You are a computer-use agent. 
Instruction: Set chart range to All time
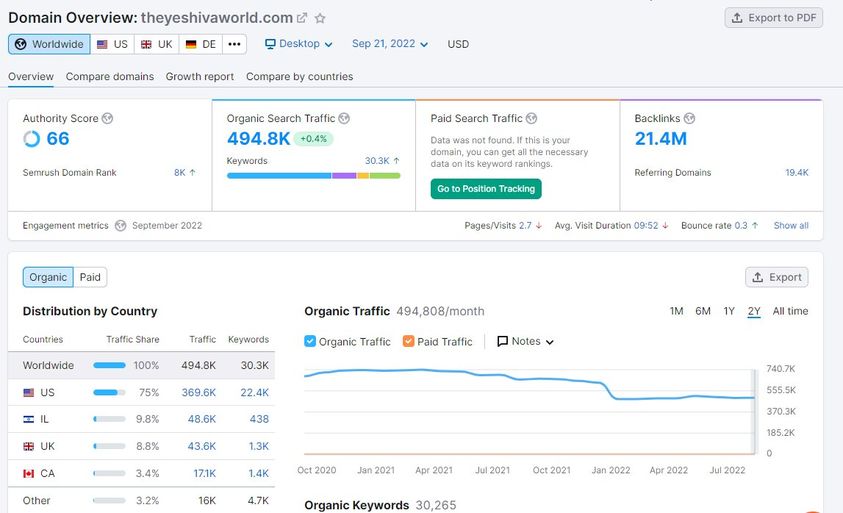790,311
